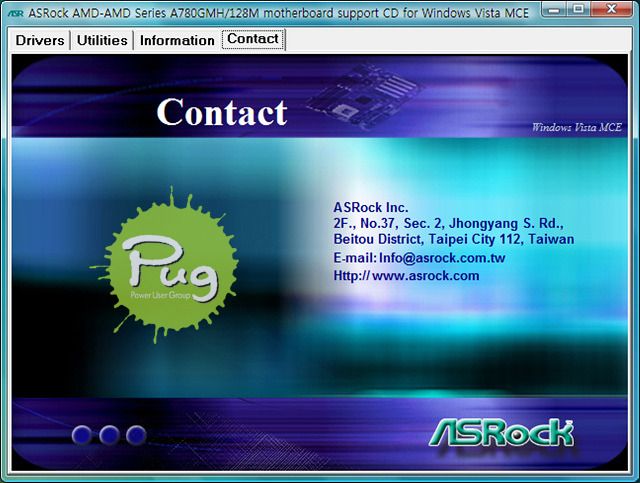
Task: Open the www.asrock.com link
Action: 426,276
